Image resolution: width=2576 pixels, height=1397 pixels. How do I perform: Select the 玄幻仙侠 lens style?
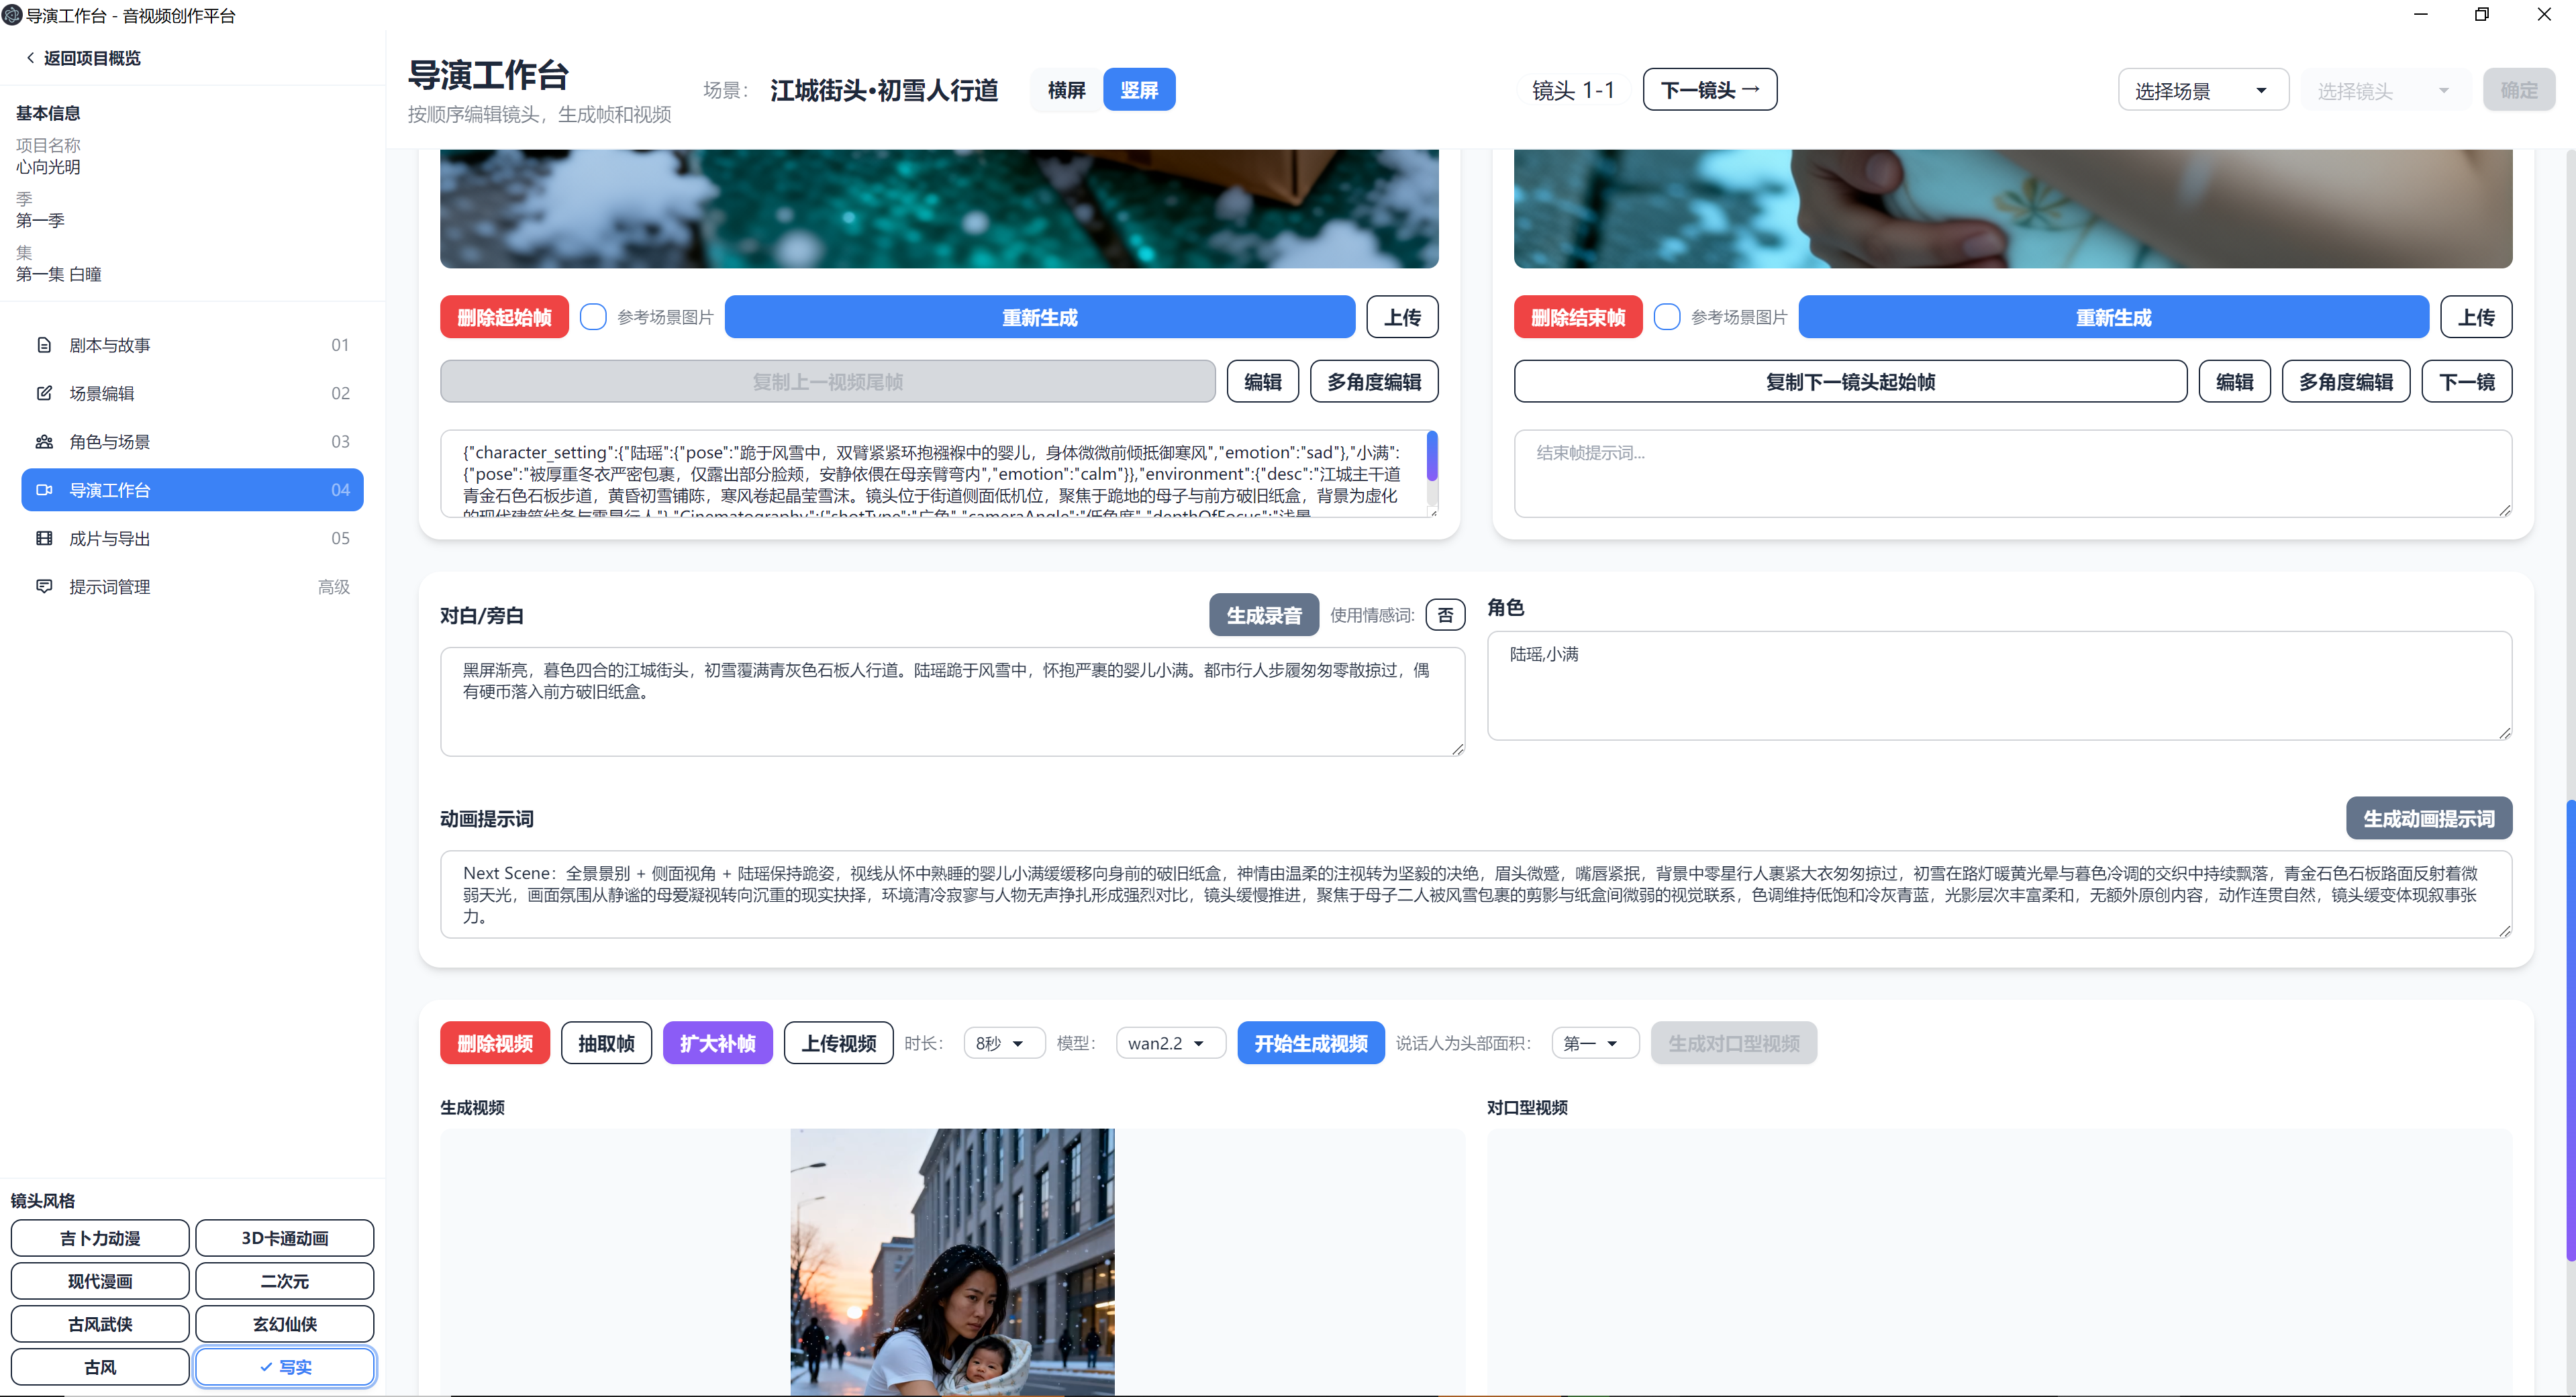(285, 1324)
